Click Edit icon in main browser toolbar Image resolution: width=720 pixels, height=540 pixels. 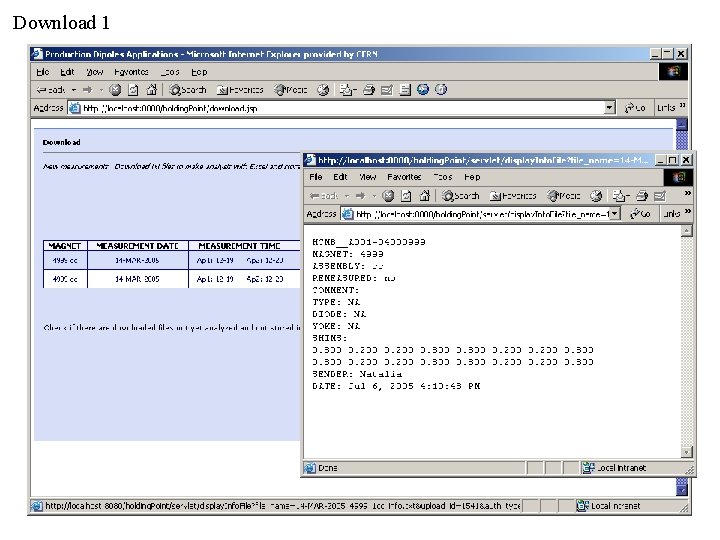pyautogui.click(x=387, y=90)
